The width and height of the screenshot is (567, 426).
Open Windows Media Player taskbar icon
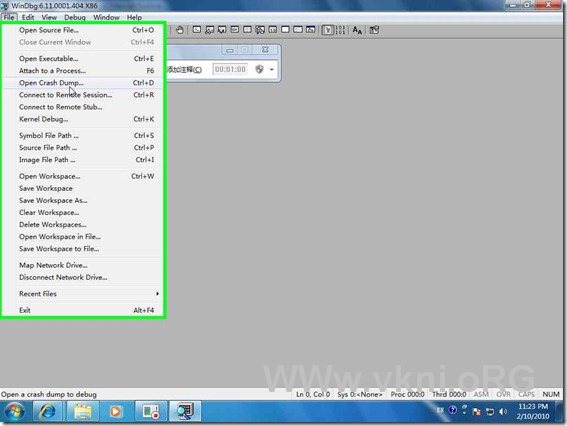116,412
